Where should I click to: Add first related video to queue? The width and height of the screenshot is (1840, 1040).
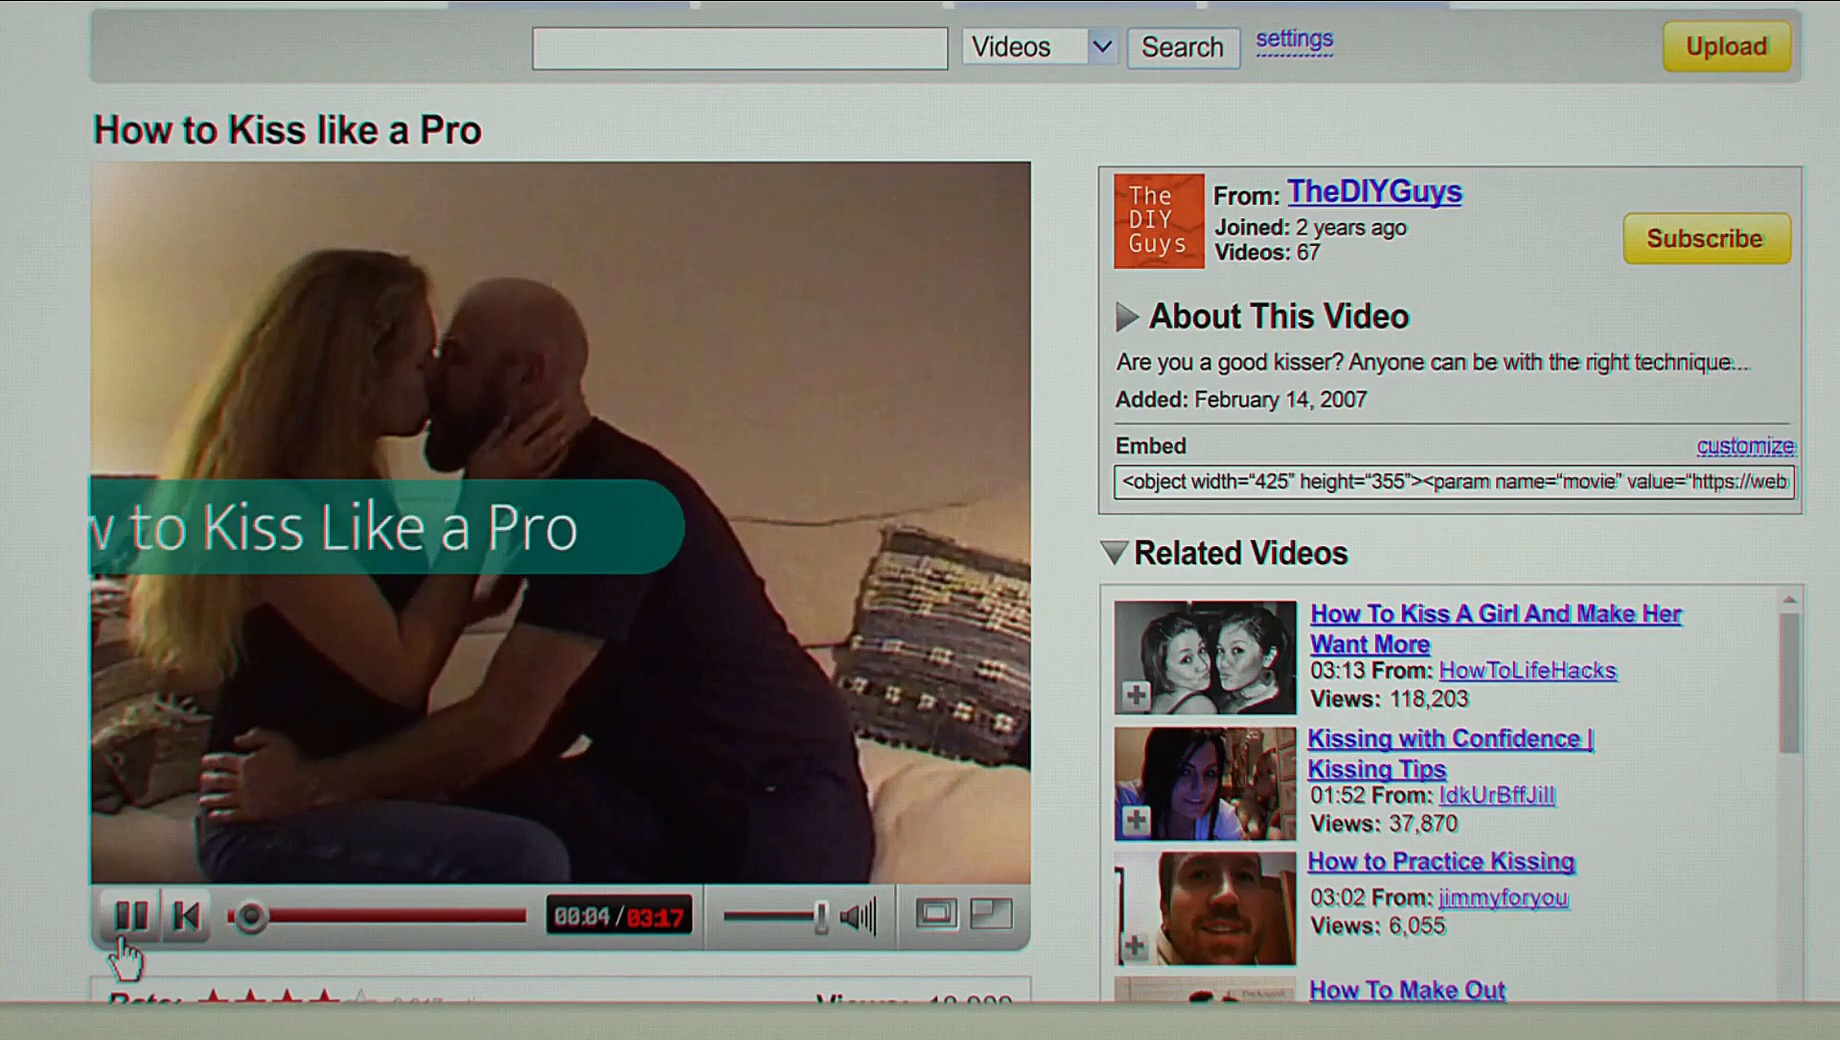coord(1135,695)
